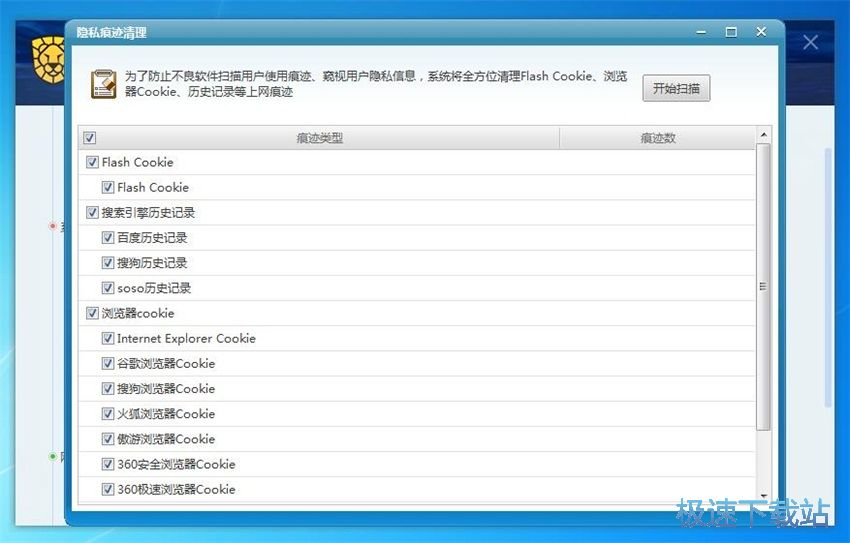
Task: Select the 搜狗浏览器Cookie row label
Action: coord(166,389)
